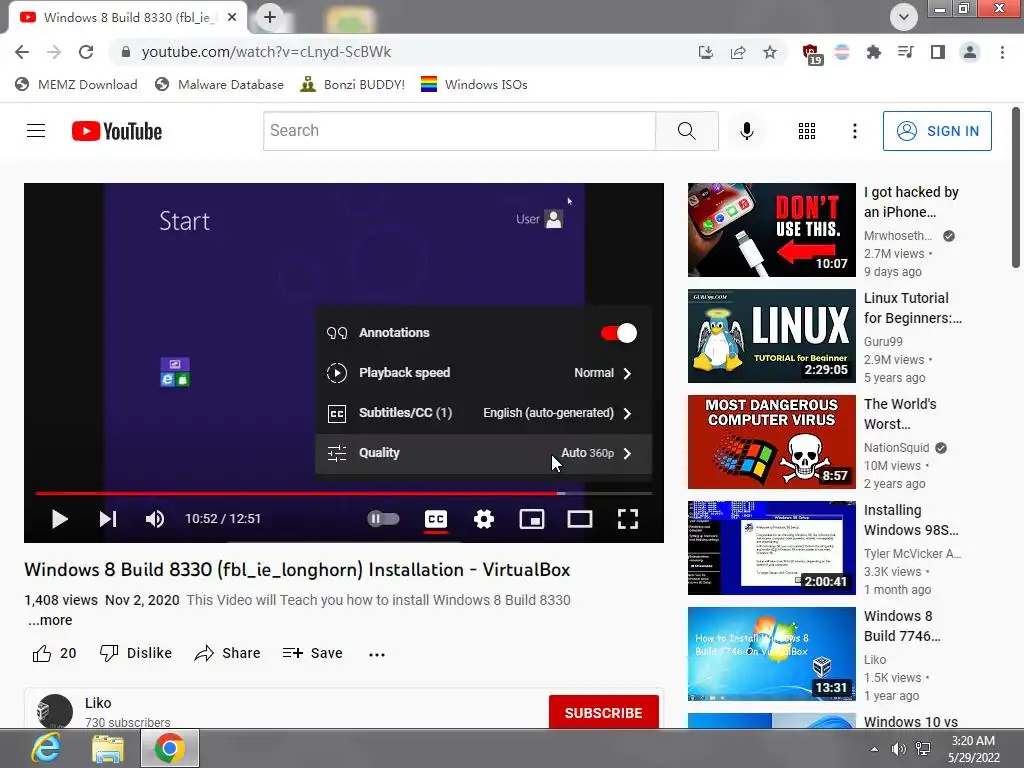Open more actions ellipsis under video
Screen dimensions: 1024x768
pos(377,654)
